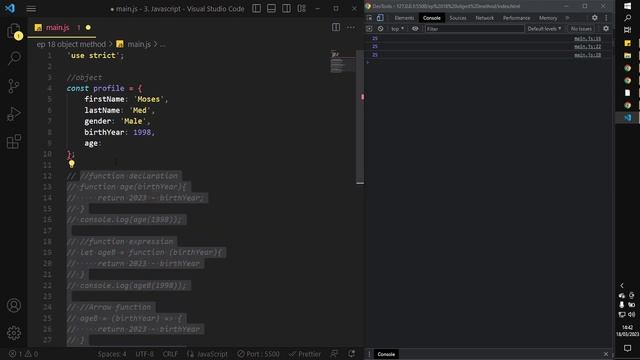Toggle primary side bar layout icon
The height and width of the screenshot is (360, 640).
coord(256,8)
